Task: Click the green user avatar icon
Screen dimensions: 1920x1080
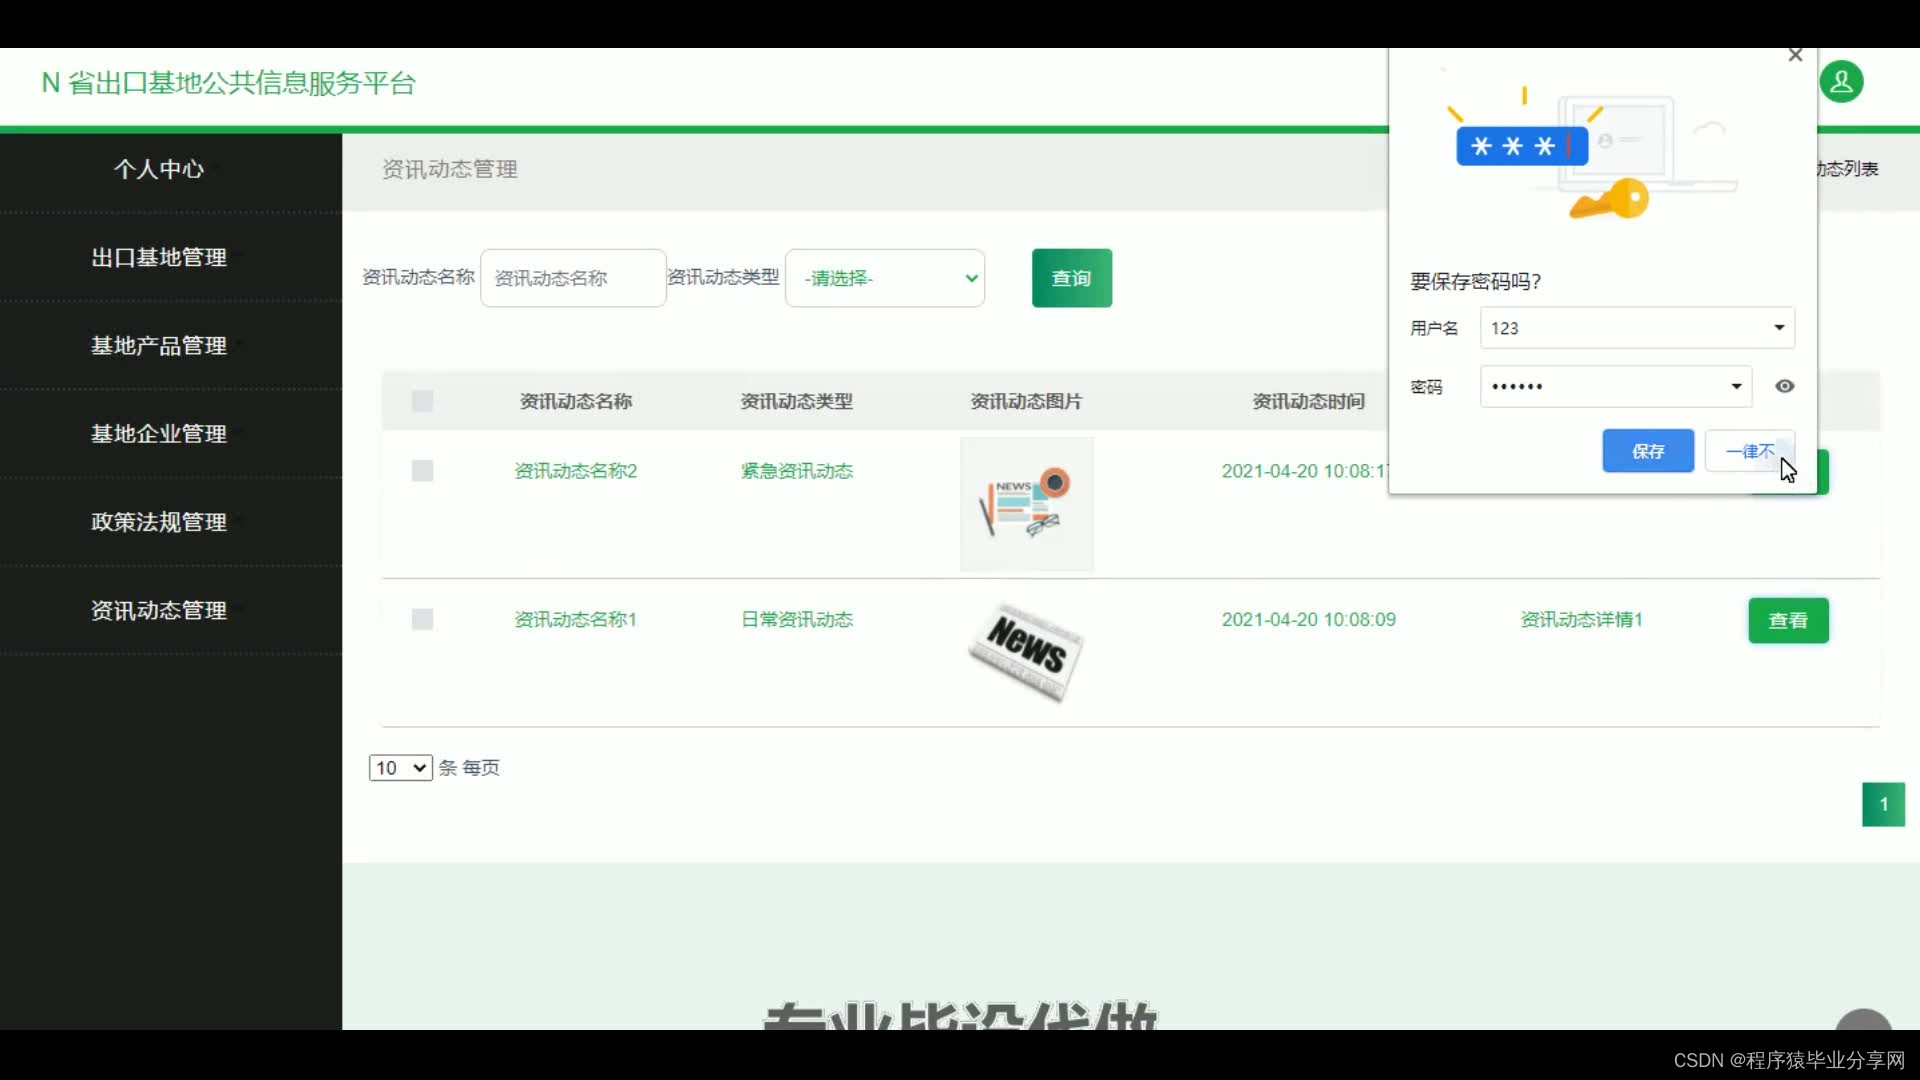Action: pyautogui.click(x=1841, y=82)
